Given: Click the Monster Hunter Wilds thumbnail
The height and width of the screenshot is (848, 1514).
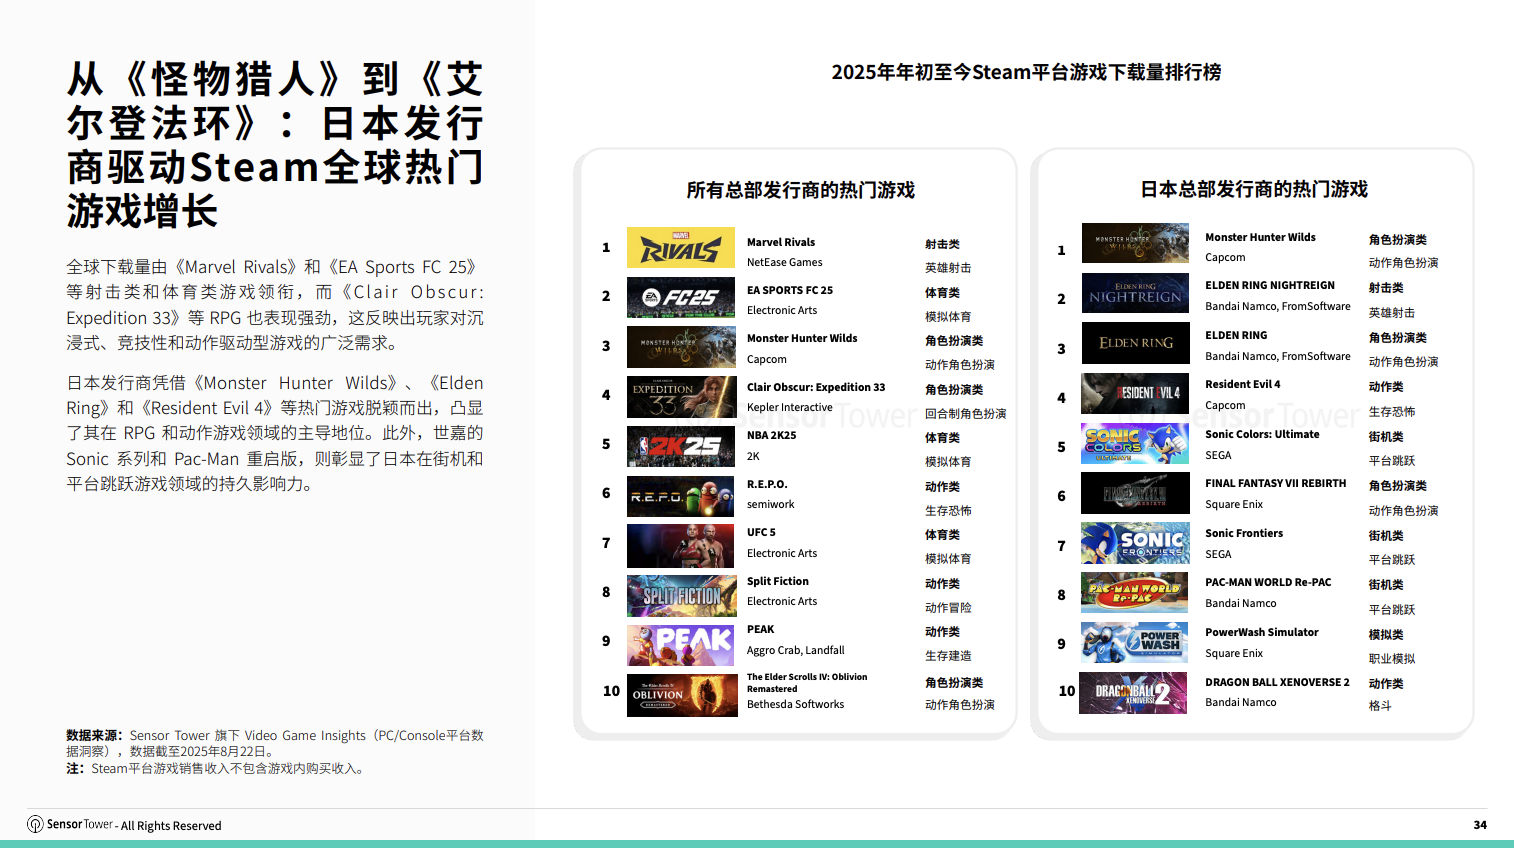Looking at the screenshot, I should (680, 347).
